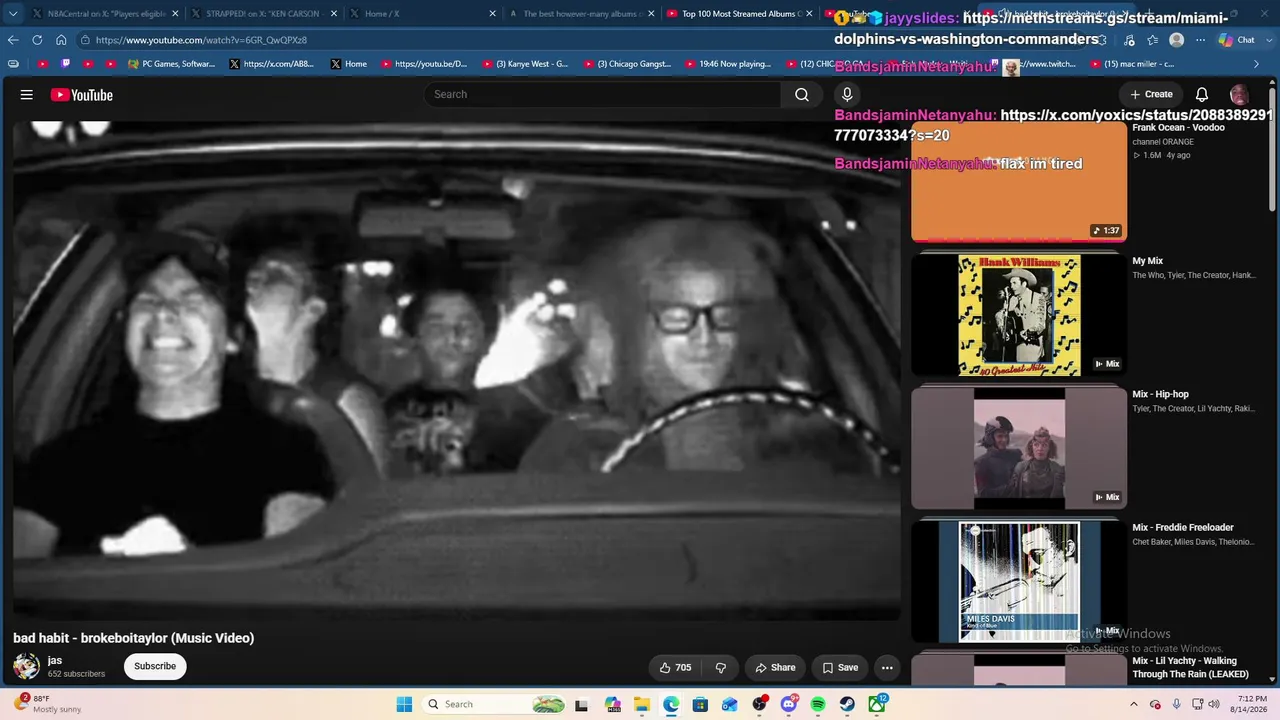View site information lock icon

86,40
